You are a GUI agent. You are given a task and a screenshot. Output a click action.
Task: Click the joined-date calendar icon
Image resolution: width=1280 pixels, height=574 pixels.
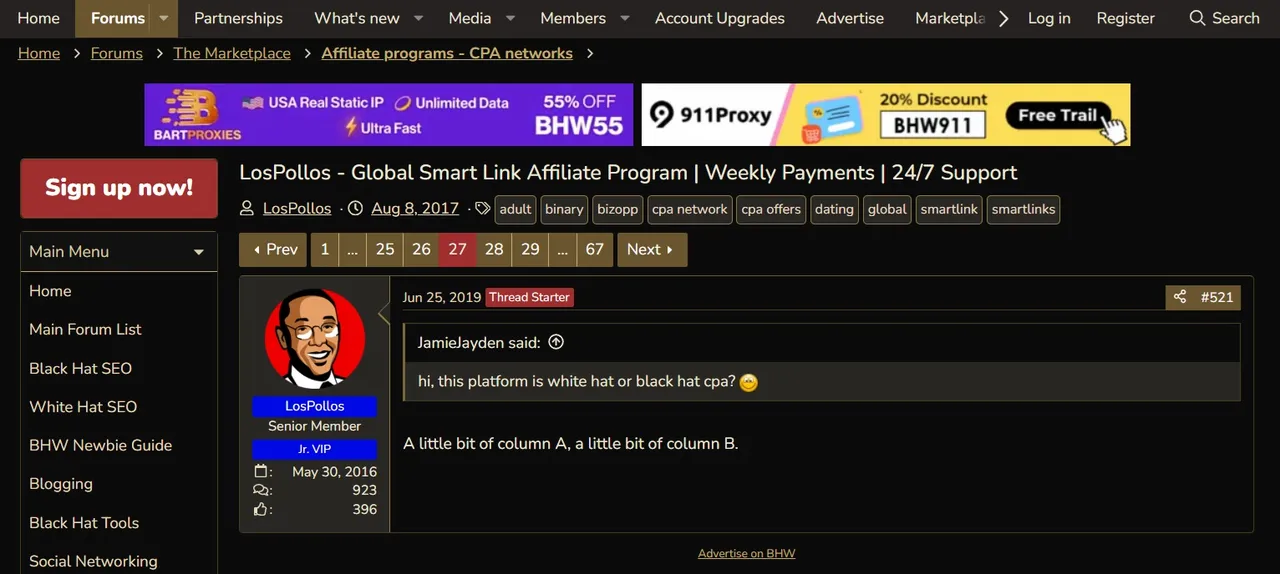(261, 472)
